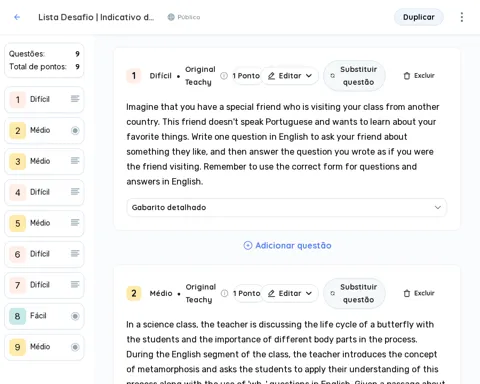Image resolution: width=480 pixels, height=384 pixels.
Task: Click the question 1 text starting 'Imagine that you have'
Action: coord(283,144)
